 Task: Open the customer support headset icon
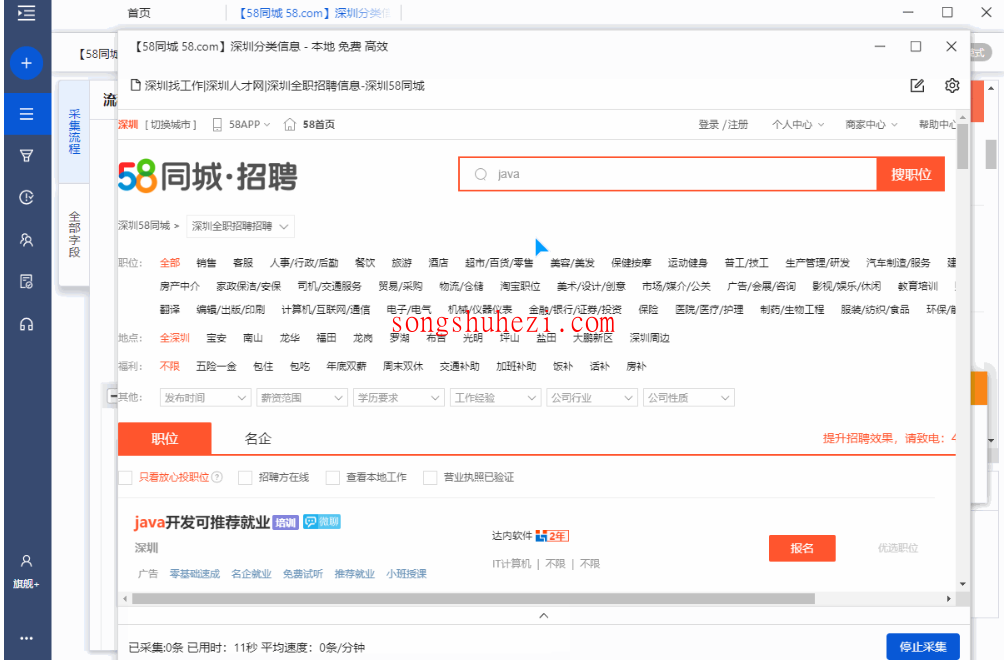point(26,324)
